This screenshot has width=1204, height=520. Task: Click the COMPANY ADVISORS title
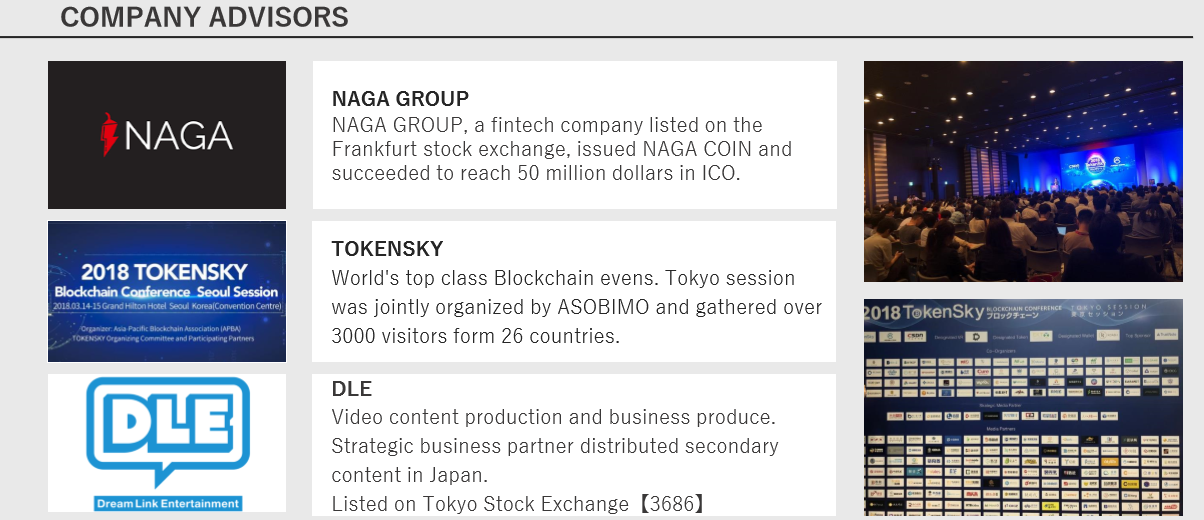pos(204,17)
